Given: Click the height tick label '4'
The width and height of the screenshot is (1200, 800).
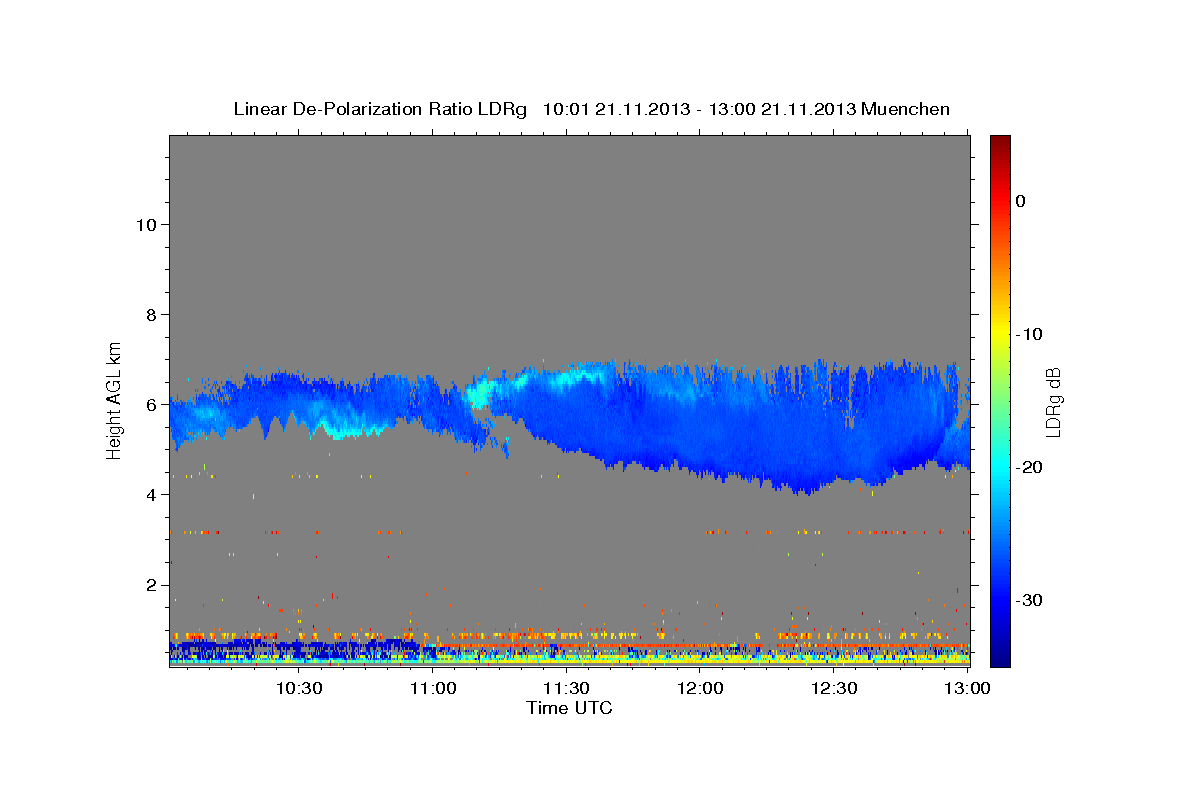Looking at the screenshot, I should 152,494.
